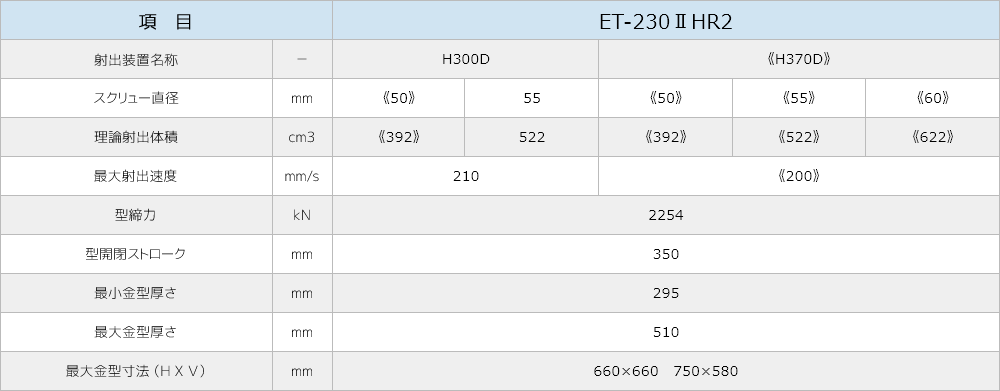Click the 210 injection speed value
The image size is (1000, 391).
click(466, 176)
